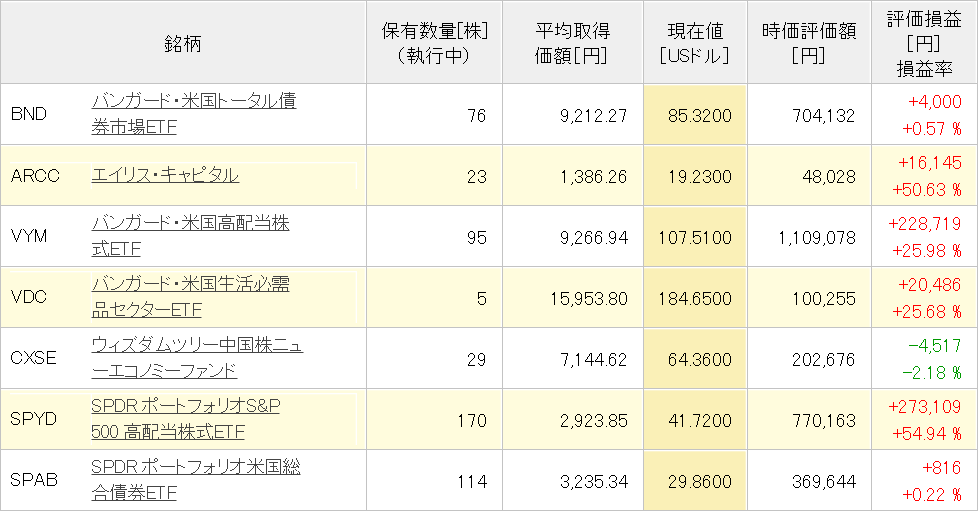Screen dimensions: 978x511
Task: Click the CXSE loss value -4,517
Action: point(934,347)
